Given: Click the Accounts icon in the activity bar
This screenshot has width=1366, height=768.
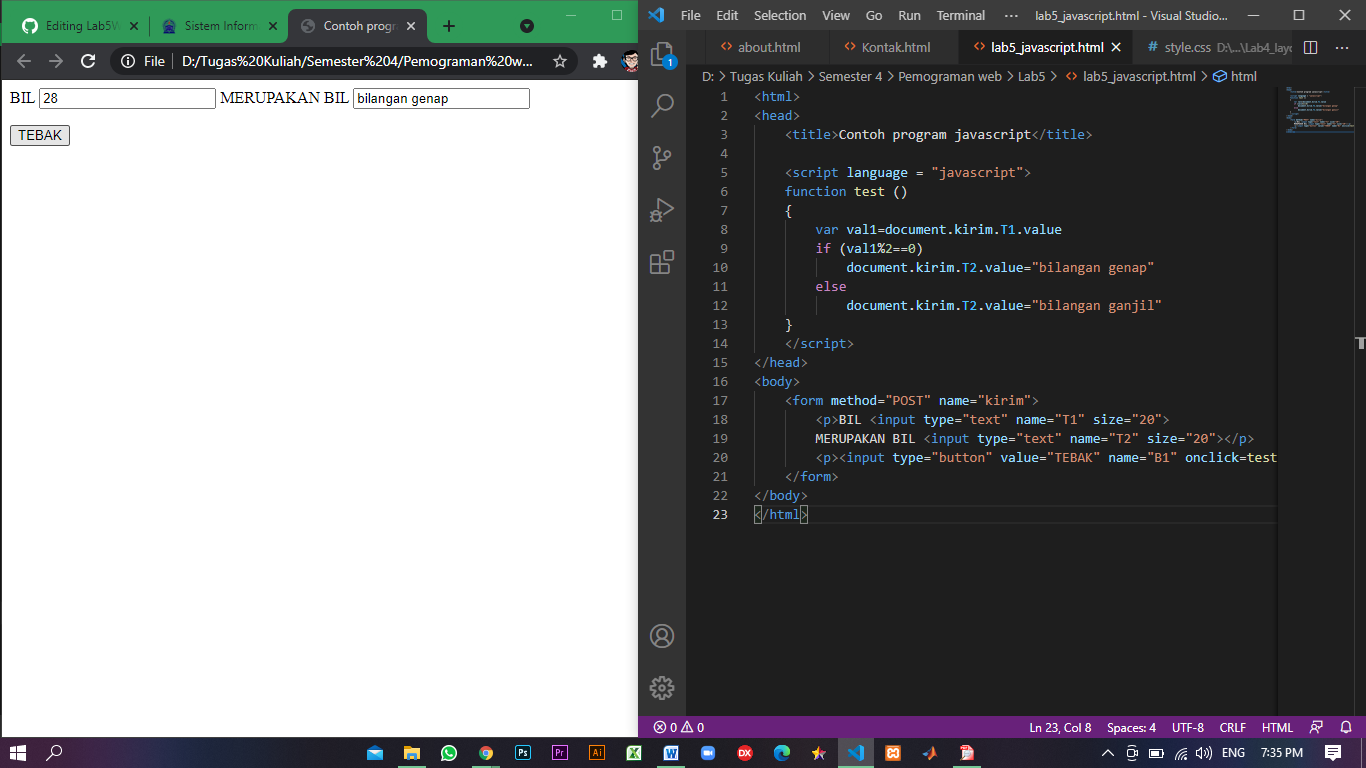Looking at the screenshot, I should click(660, 636).
